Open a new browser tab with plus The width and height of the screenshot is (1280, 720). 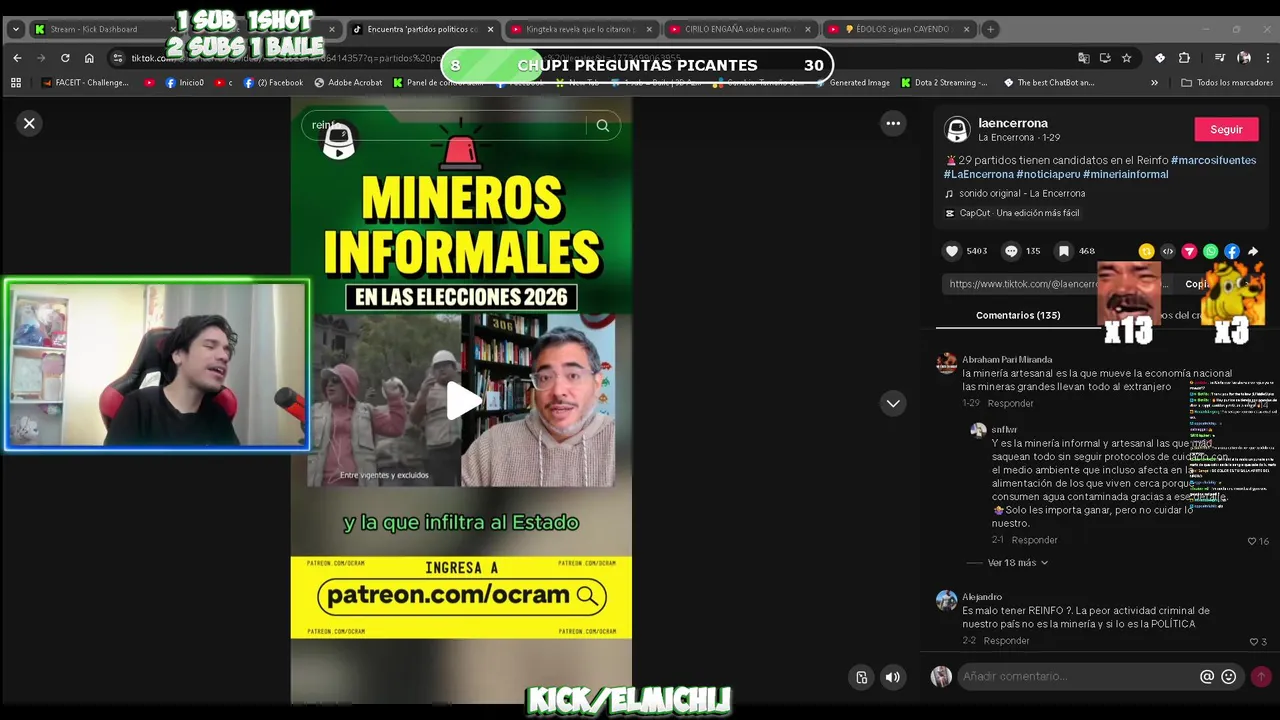pyautogui.click(x=990, y=29)
